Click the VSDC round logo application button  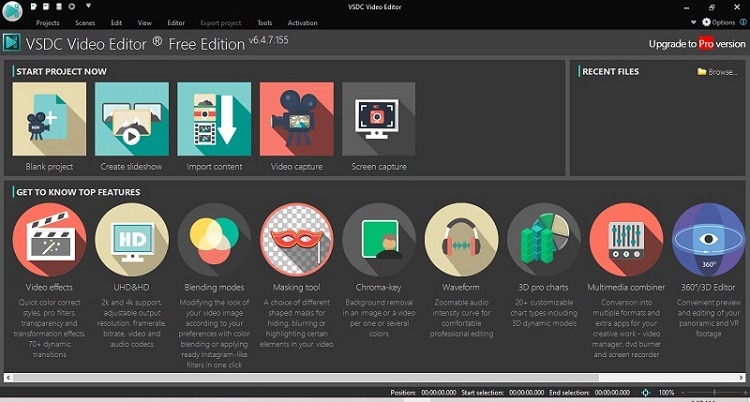12,11
